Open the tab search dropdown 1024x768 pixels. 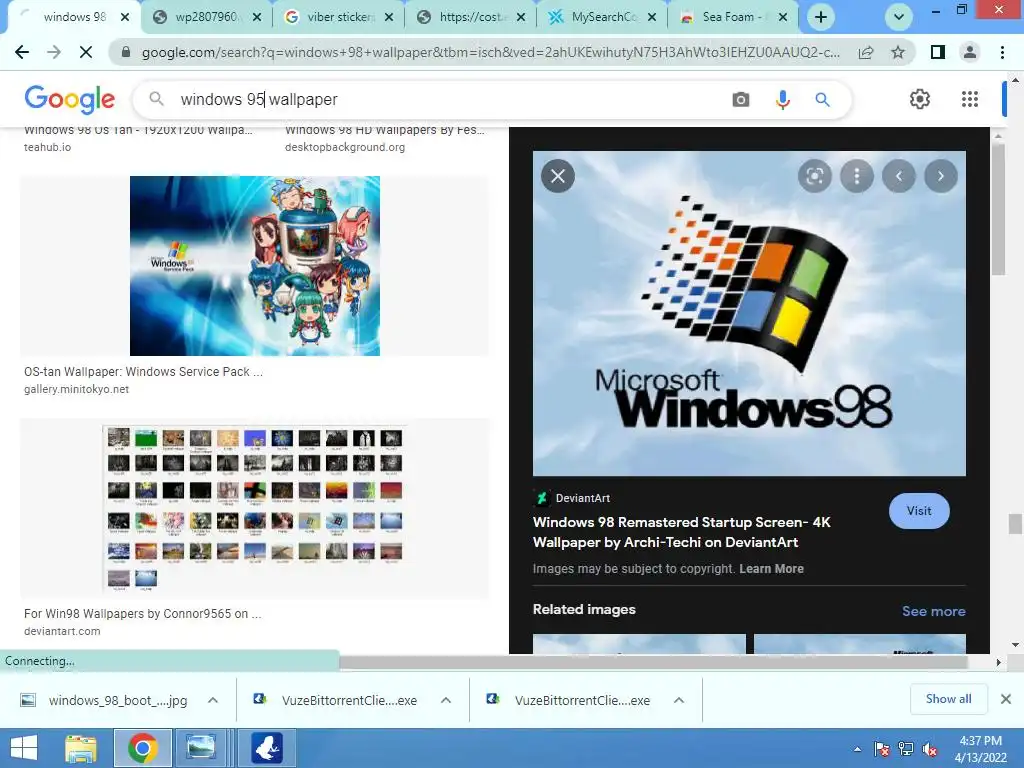(899, 17)
